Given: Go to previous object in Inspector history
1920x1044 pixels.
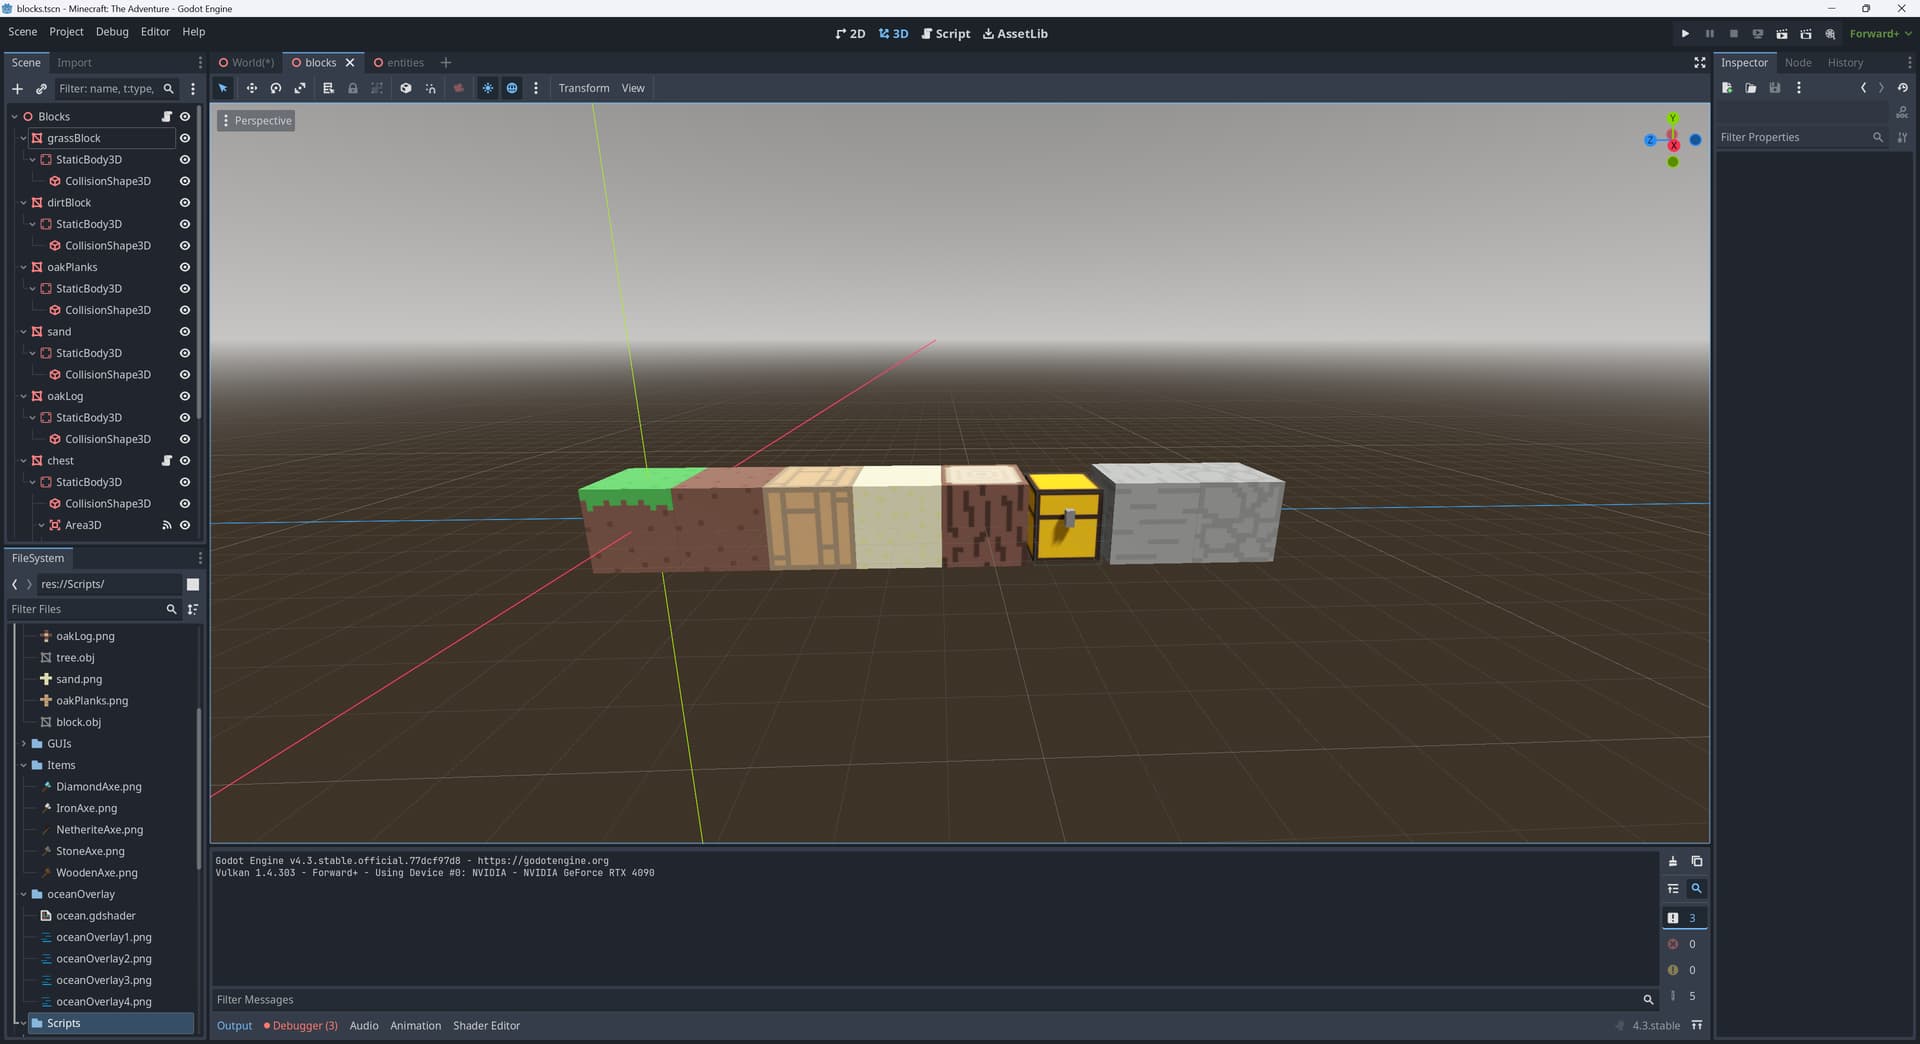Looking at the screenshot, I should pos(1863,88).
